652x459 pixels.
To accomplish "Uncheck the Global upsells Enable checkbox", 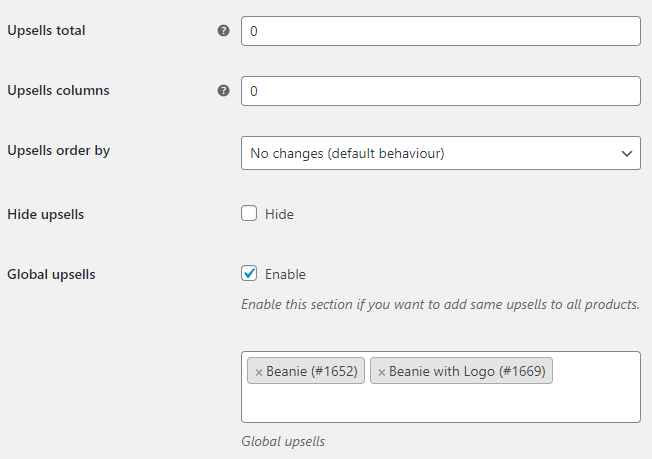I will pos(249,273).
